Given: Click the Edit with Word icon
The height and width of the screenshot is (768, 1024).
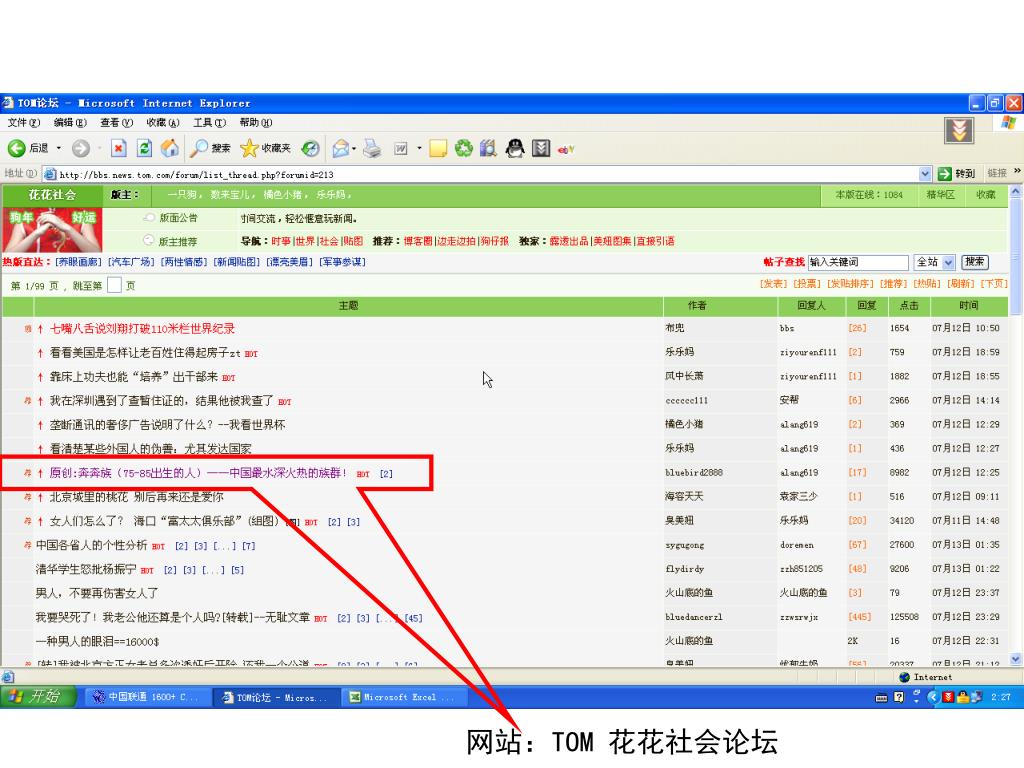Looking at the screenshot, I should tap(400, 149).
